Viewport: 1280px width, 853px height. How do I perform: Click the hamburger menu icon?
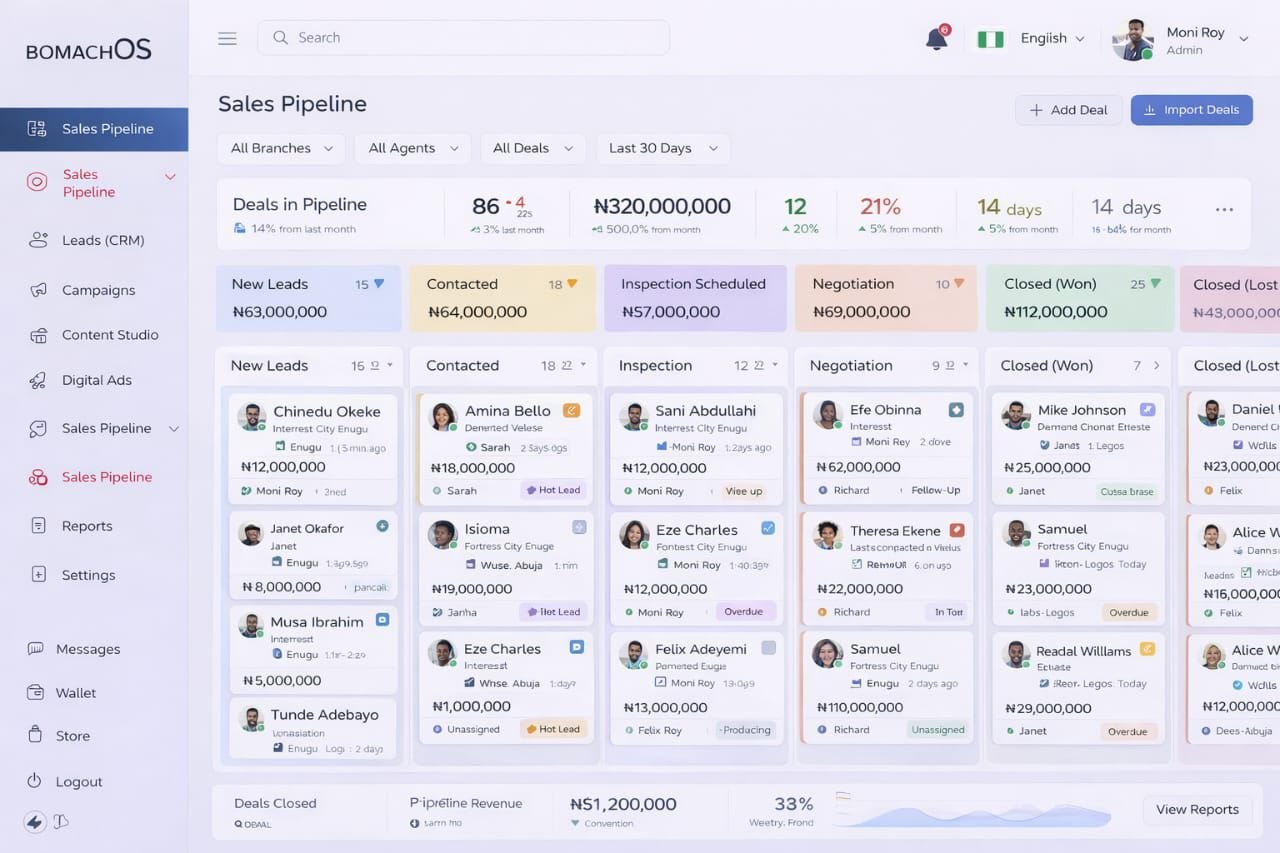click(227, 38)
